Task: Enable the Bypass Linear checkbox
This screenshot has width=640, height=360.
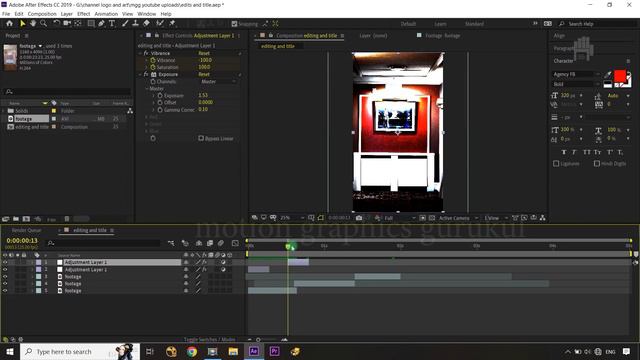Action: coord(201,138)
